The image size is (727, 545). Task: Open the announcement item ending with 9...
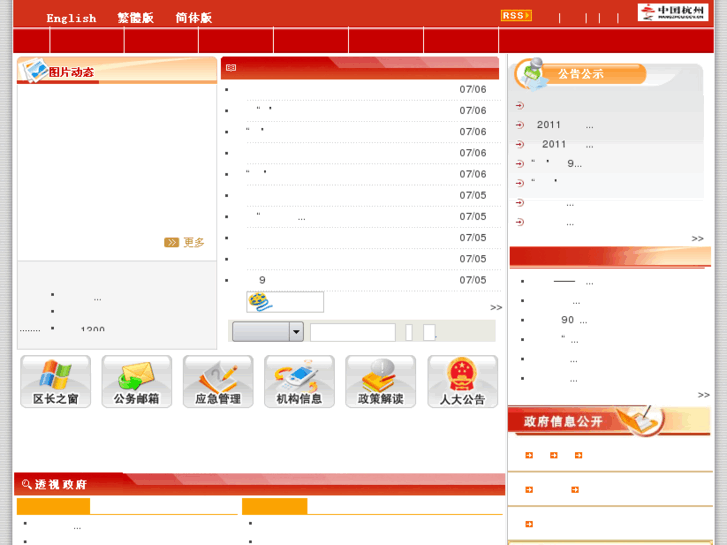[x=556, y=163]
